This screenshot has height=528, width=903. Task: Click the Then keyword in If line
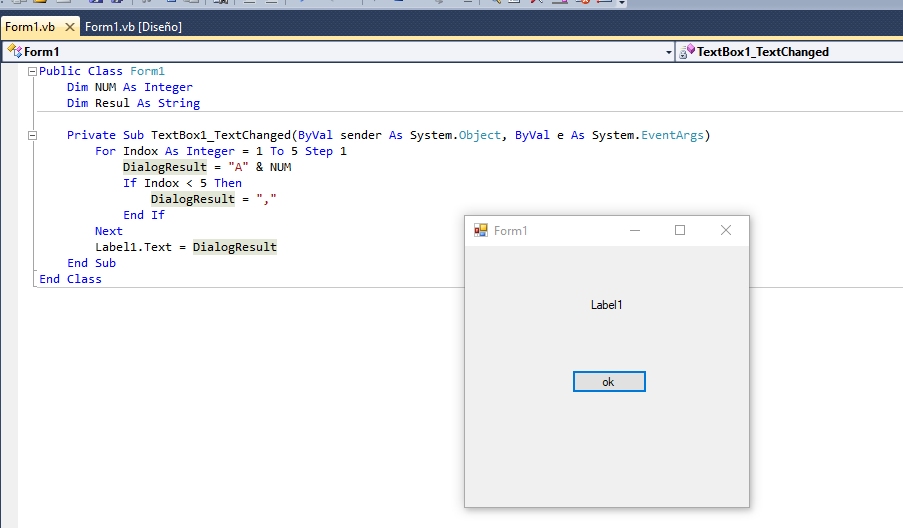coord(228,183)
